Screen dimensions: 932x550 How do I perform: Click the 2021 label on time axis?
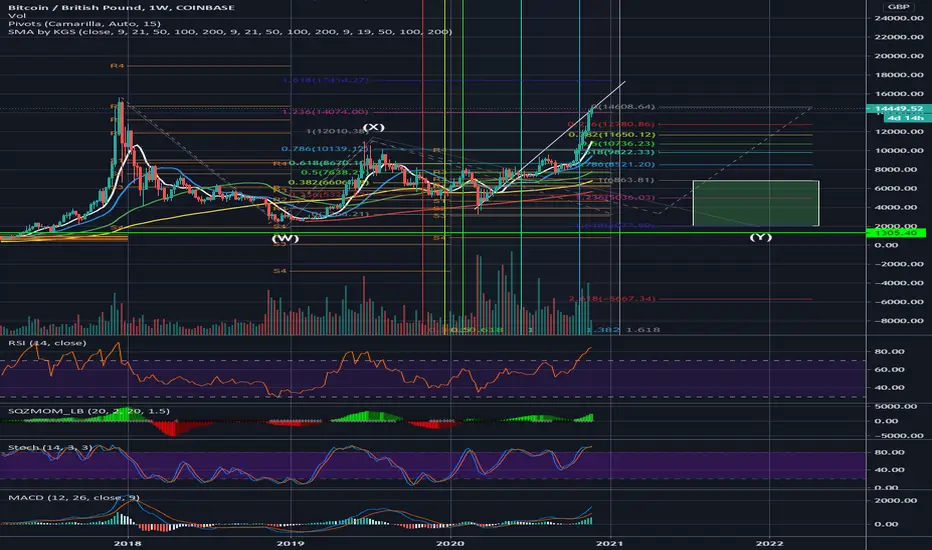[x=610, y=543]
